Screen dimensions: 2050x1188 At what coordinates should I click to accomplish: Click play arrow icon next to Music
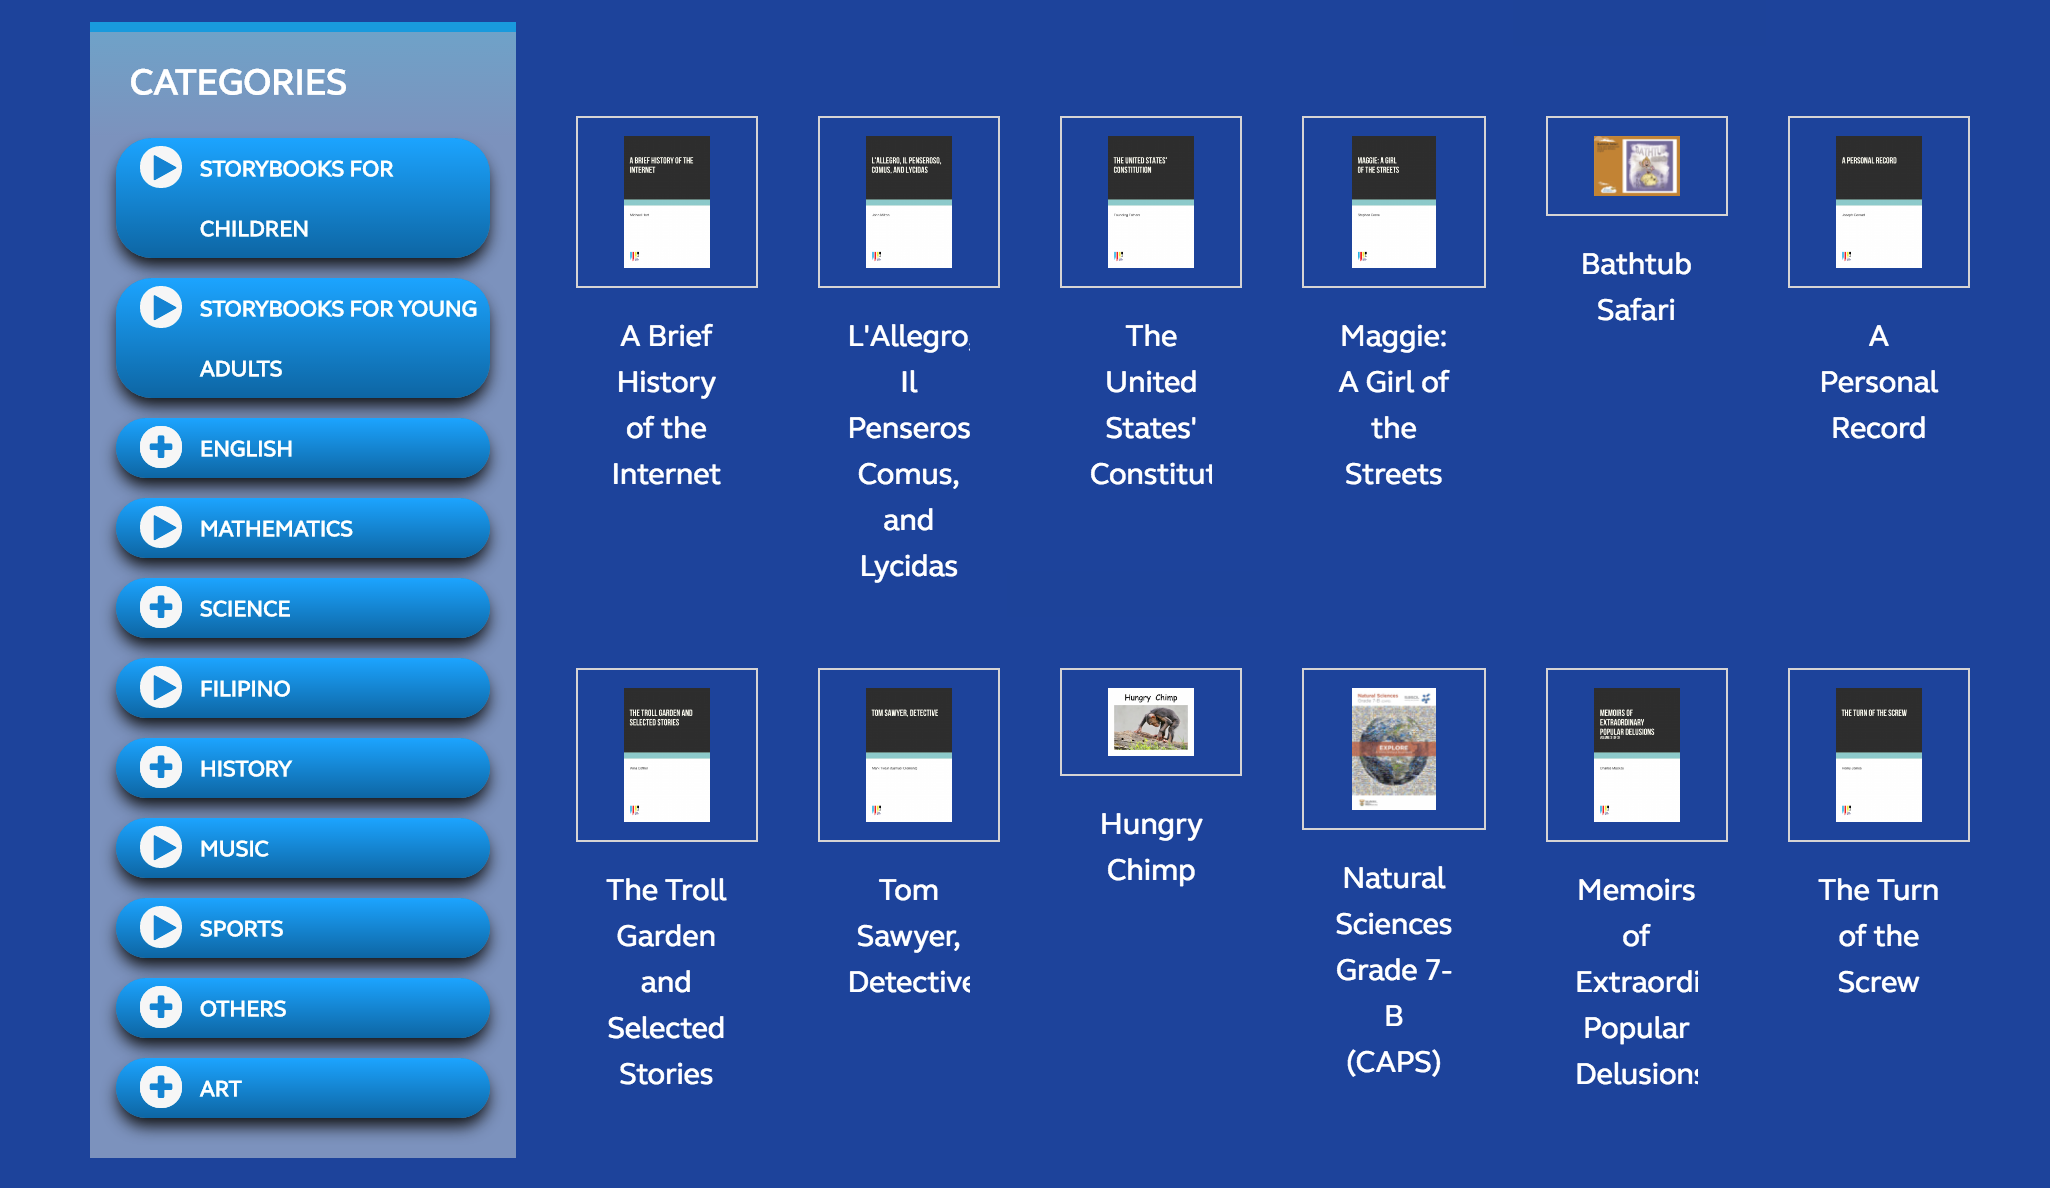pos(161,847)
